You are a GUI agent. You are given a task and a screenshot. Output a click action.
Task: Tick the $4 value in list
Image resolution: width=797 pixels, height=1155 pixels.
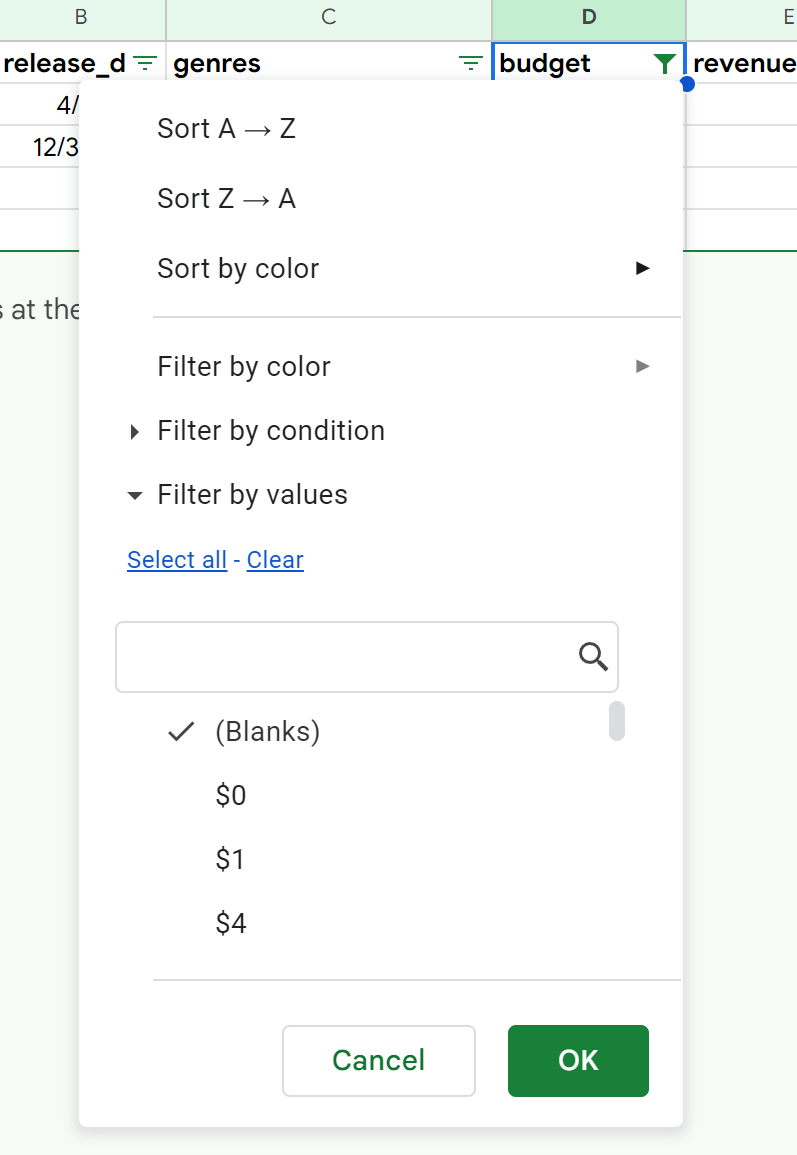tap(231, 924)
